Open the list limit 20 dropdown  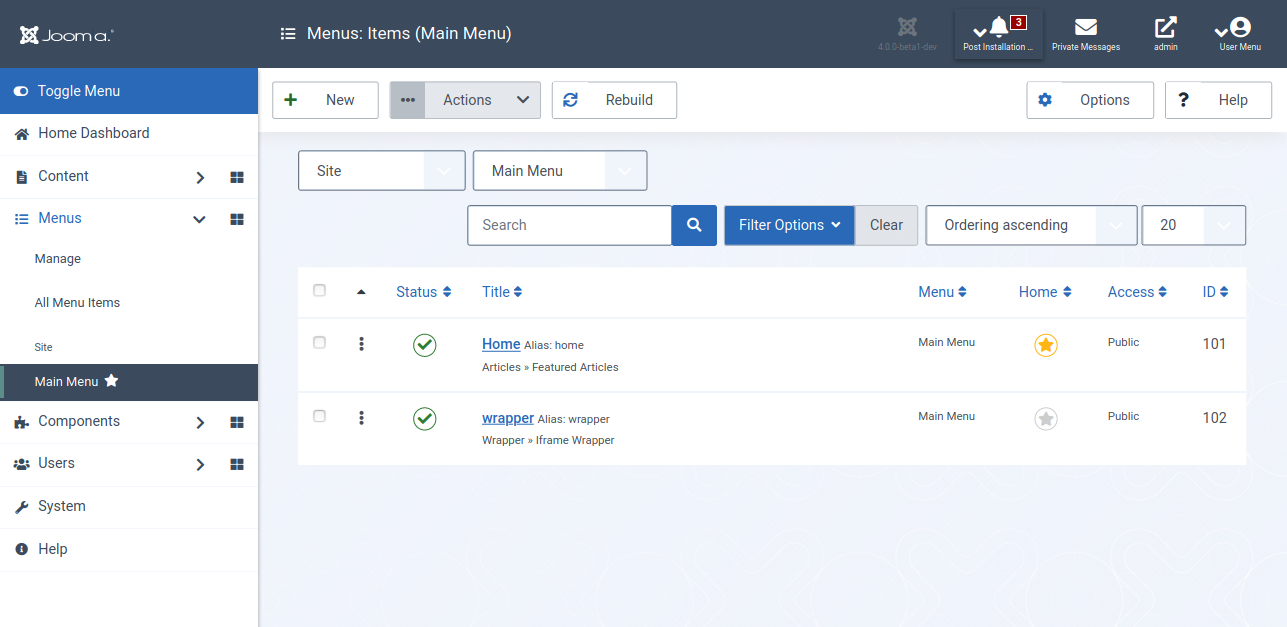click(x=1194, y=225)
